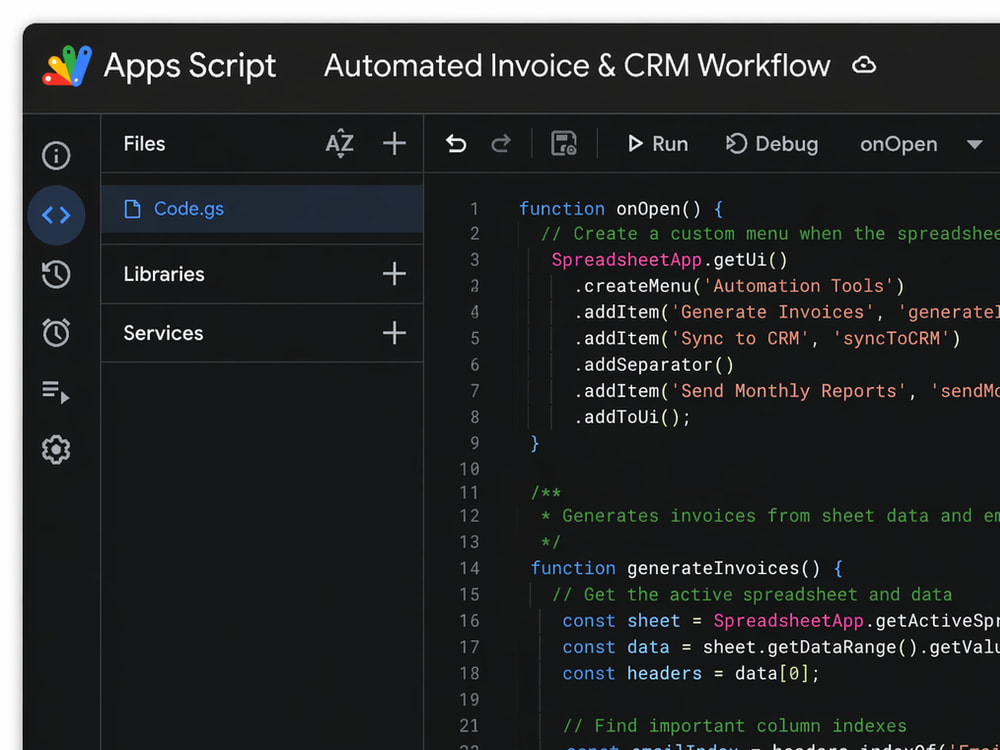This screenshot has width=1000, height=750.
Task: Click the Apps Script logo
Action: (x=67, y=66)
